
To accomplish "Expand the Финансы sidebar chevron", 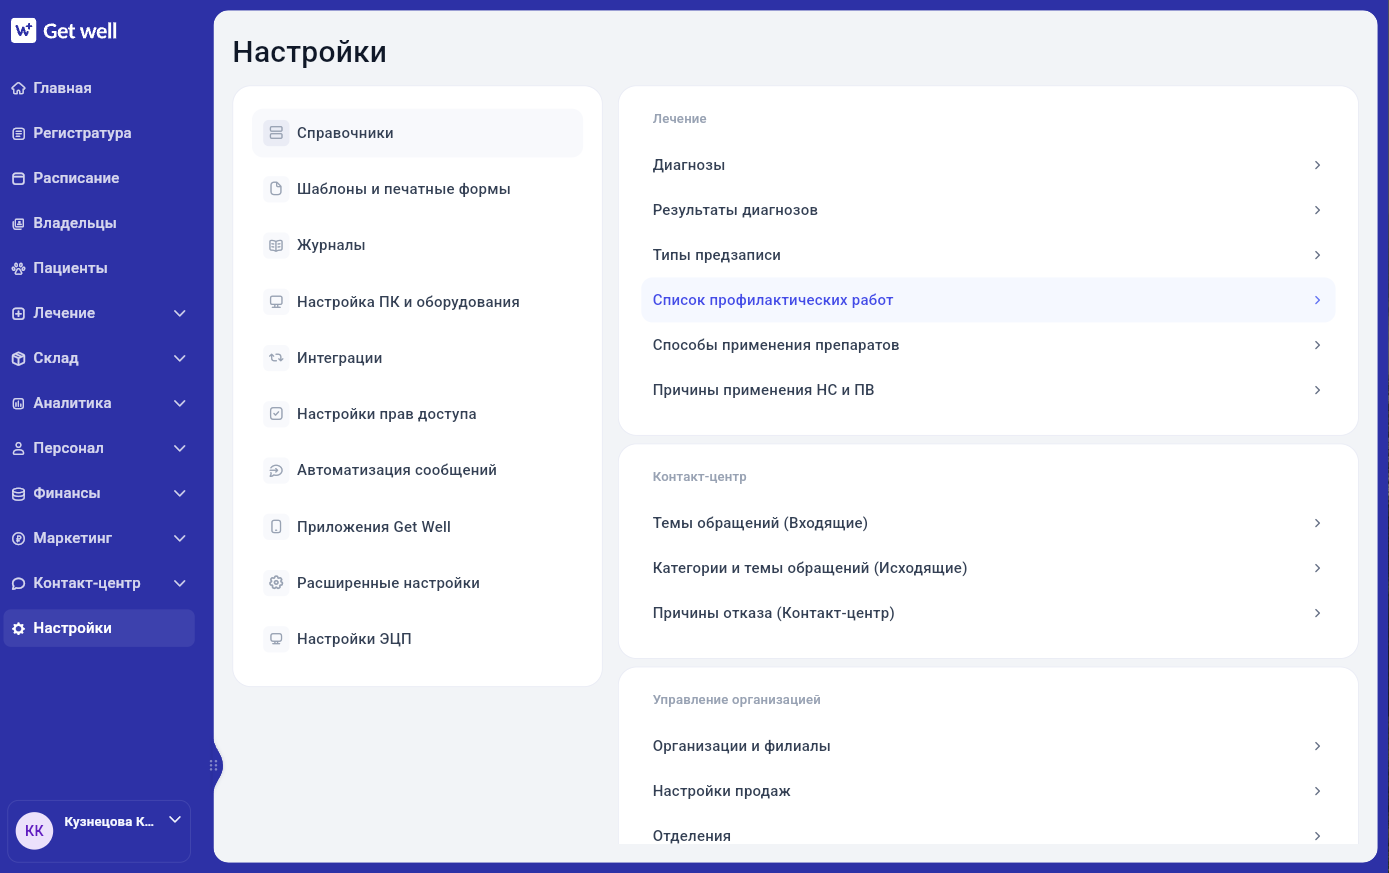I will click(x=180, y=493).
